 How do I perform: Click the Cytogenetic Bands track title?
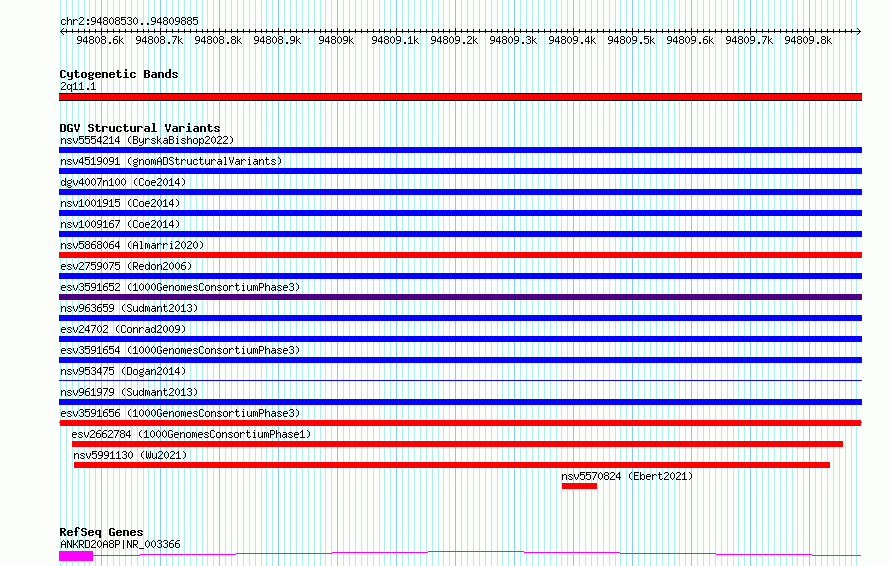119,74
